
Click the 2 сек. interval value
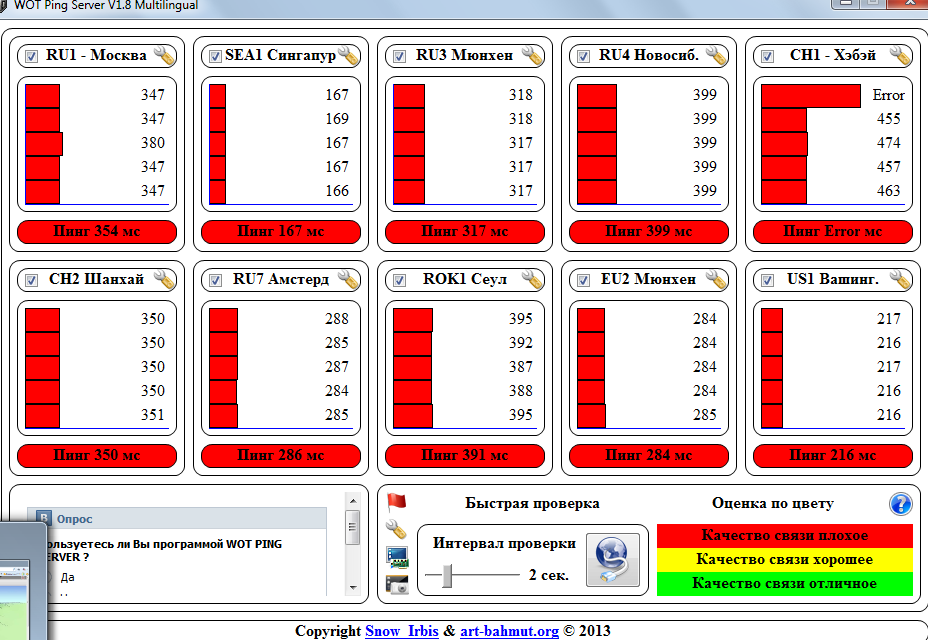[x=549, y=575]
